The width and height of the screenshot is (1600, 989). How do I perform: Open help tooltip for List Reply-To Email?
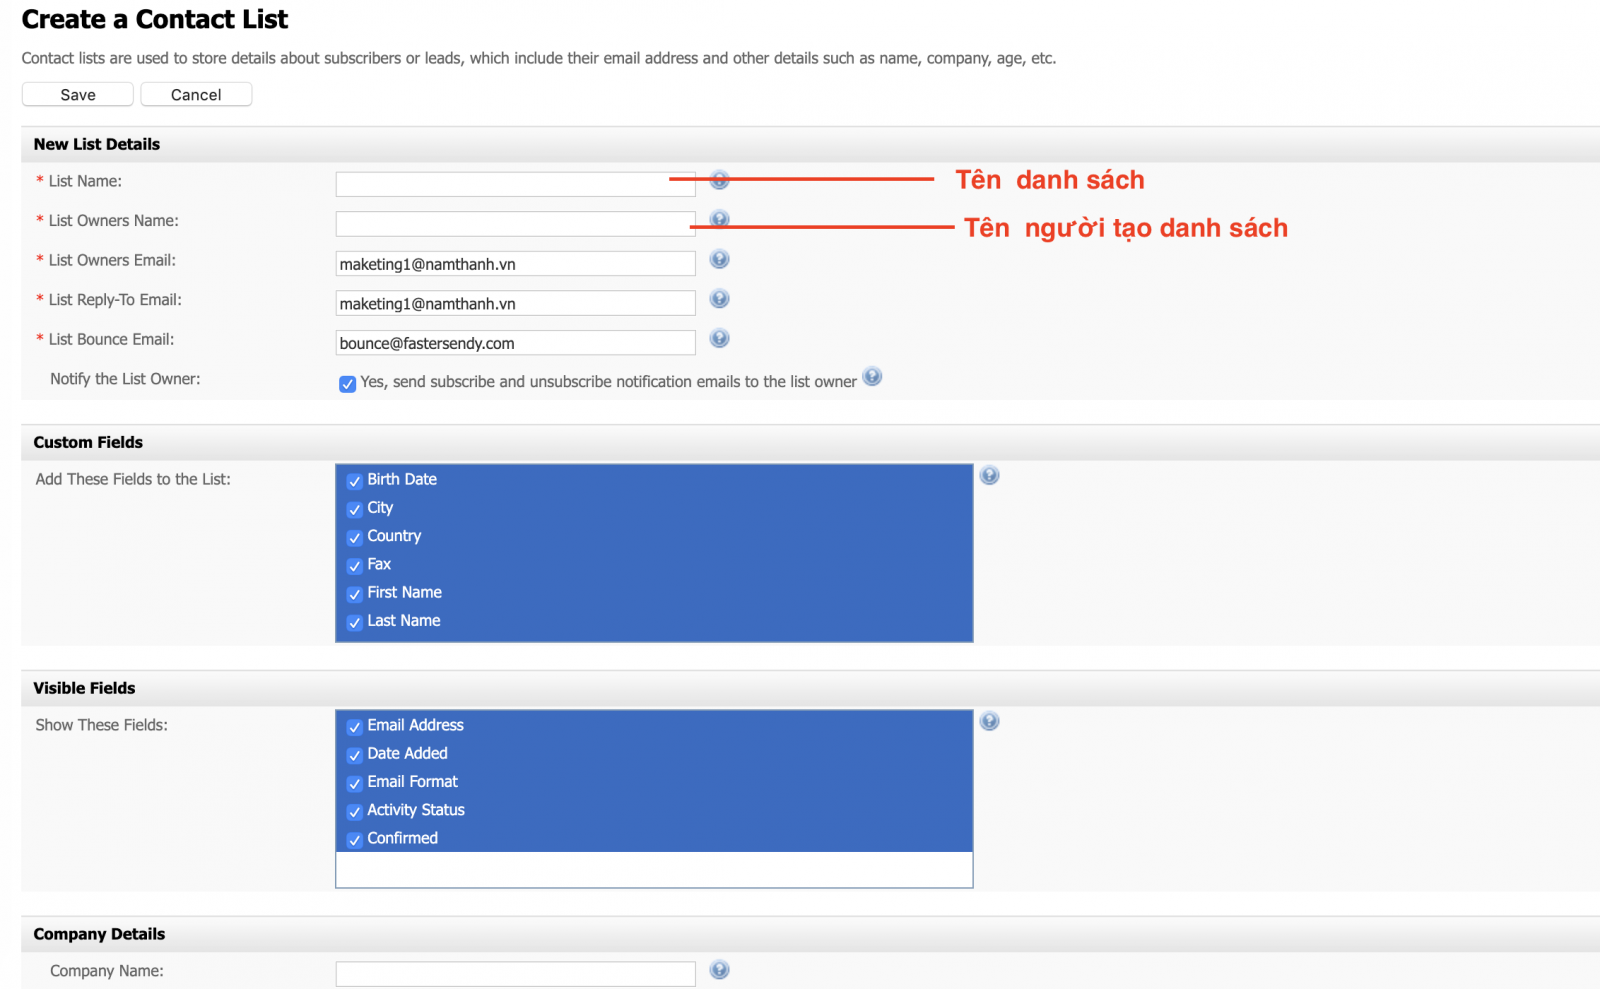[x=719, y=299]
